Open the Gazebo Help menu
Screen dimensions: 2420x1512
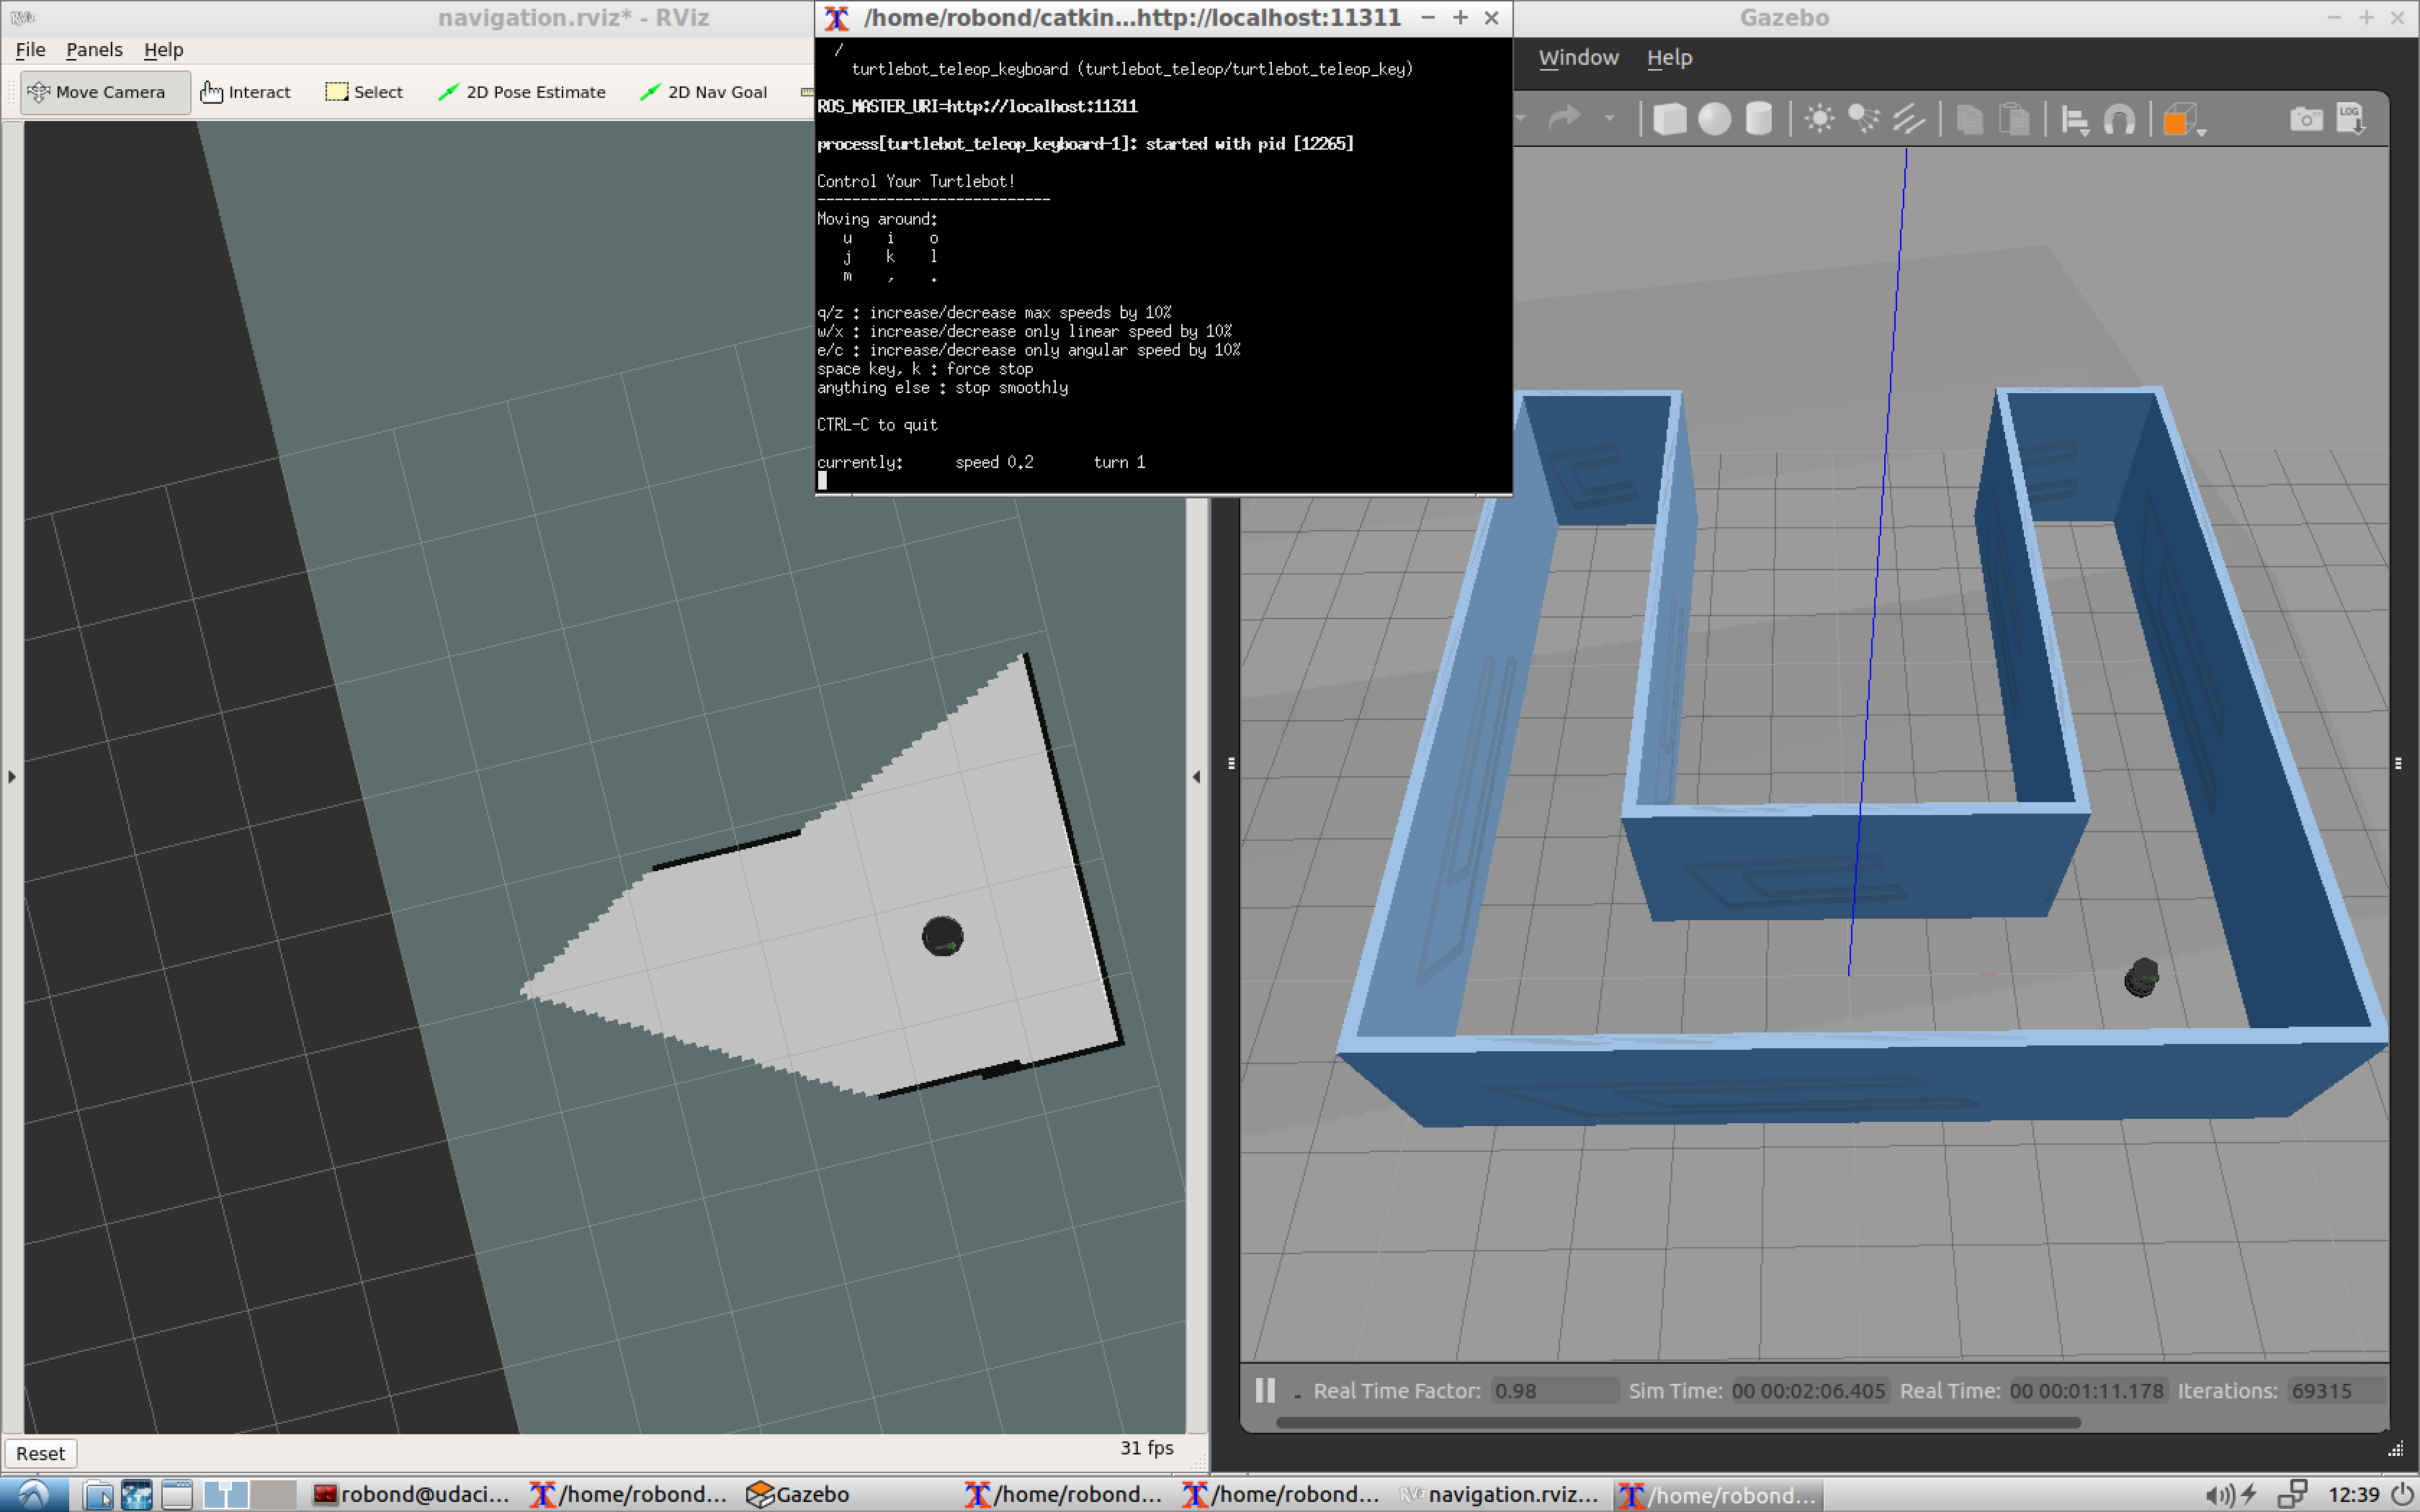tap(1669, 57)
